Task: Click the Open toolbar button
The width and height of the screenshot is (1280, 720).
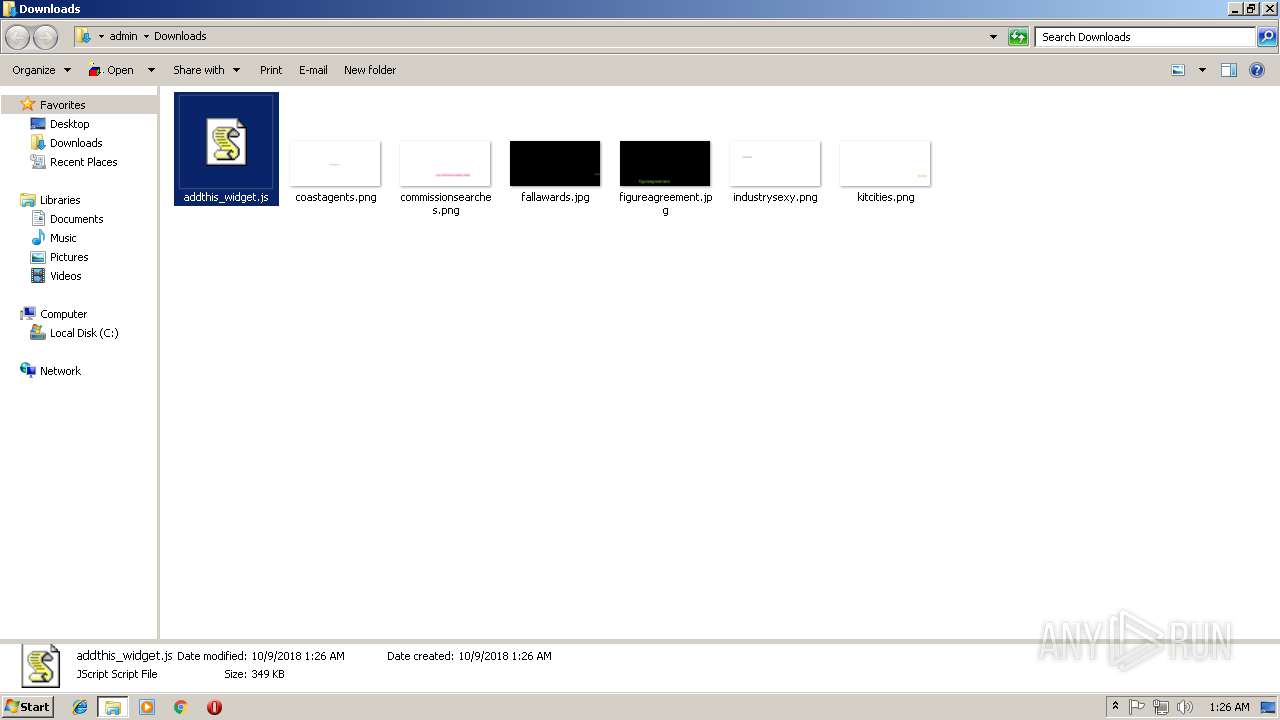Action: 111,70
